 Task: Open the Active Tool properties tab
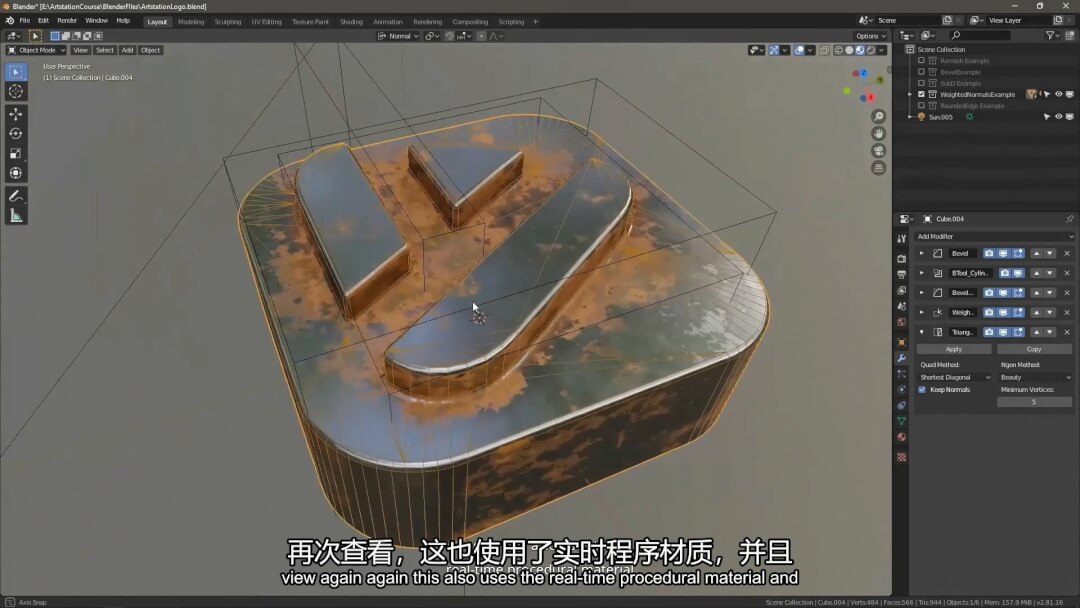coord(902,238)
